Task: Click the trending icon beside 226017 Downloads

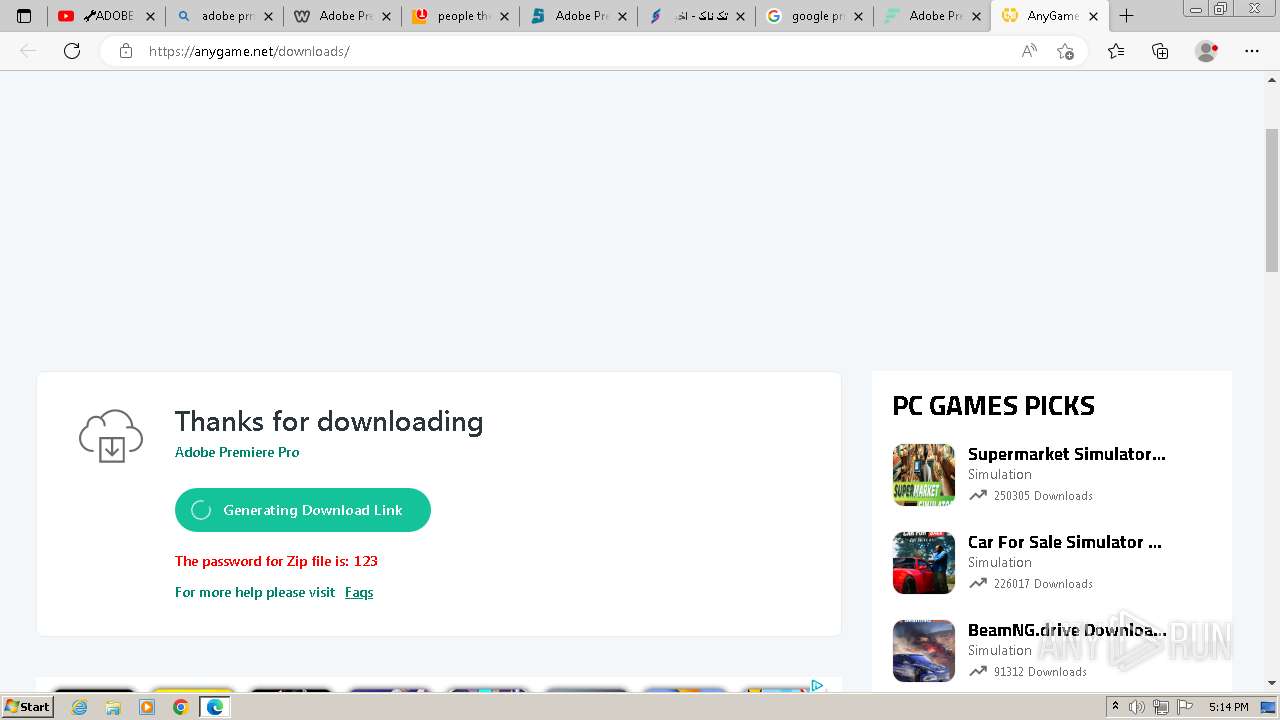Action: coord(977,584)
